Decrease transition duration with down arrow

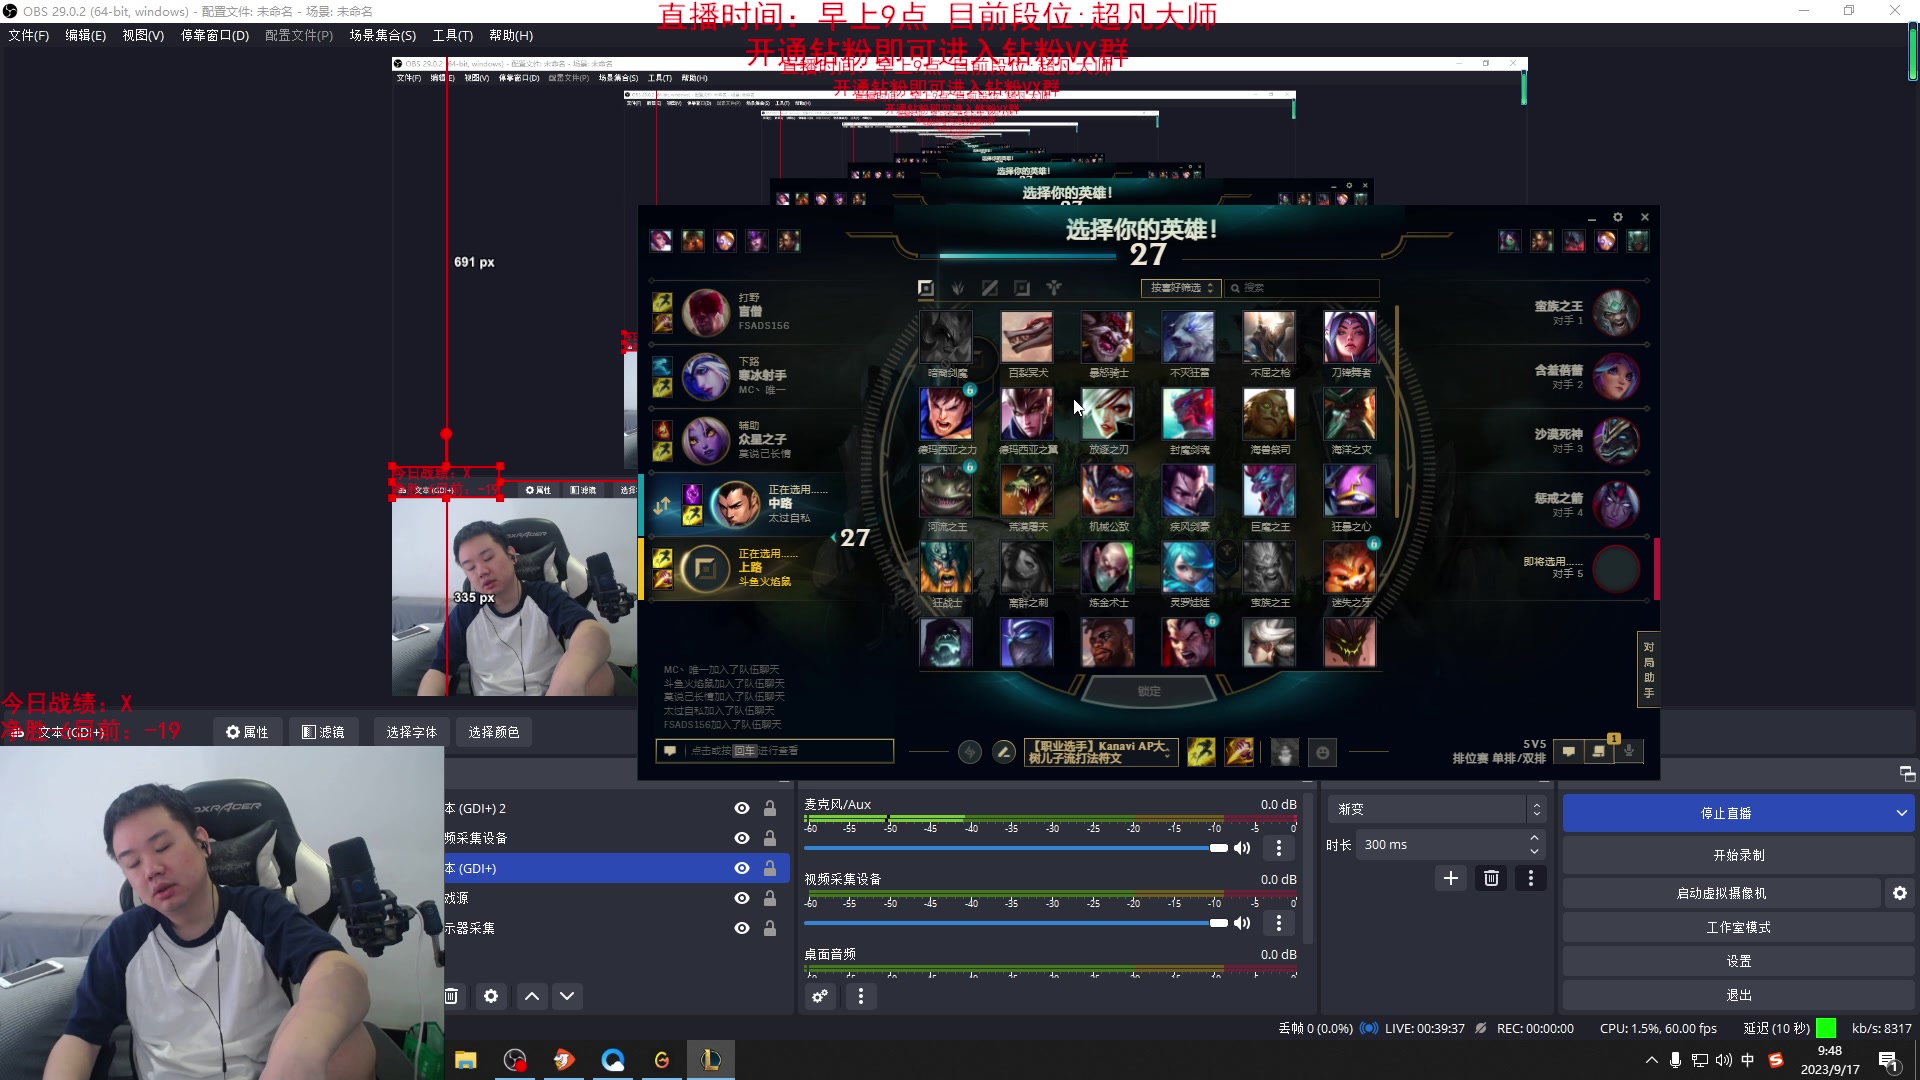pos(1534,852)
